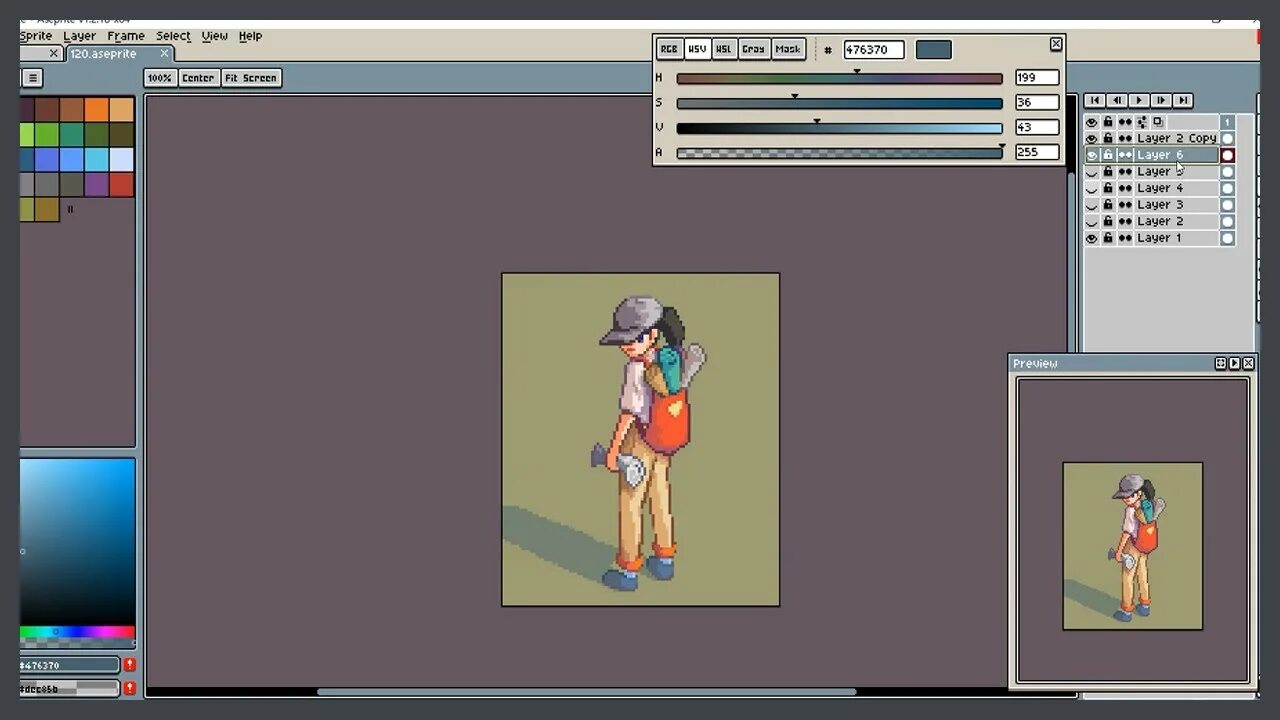Pick the red palette swatch
Viewport: 1280px width, 720px height.
122,184
